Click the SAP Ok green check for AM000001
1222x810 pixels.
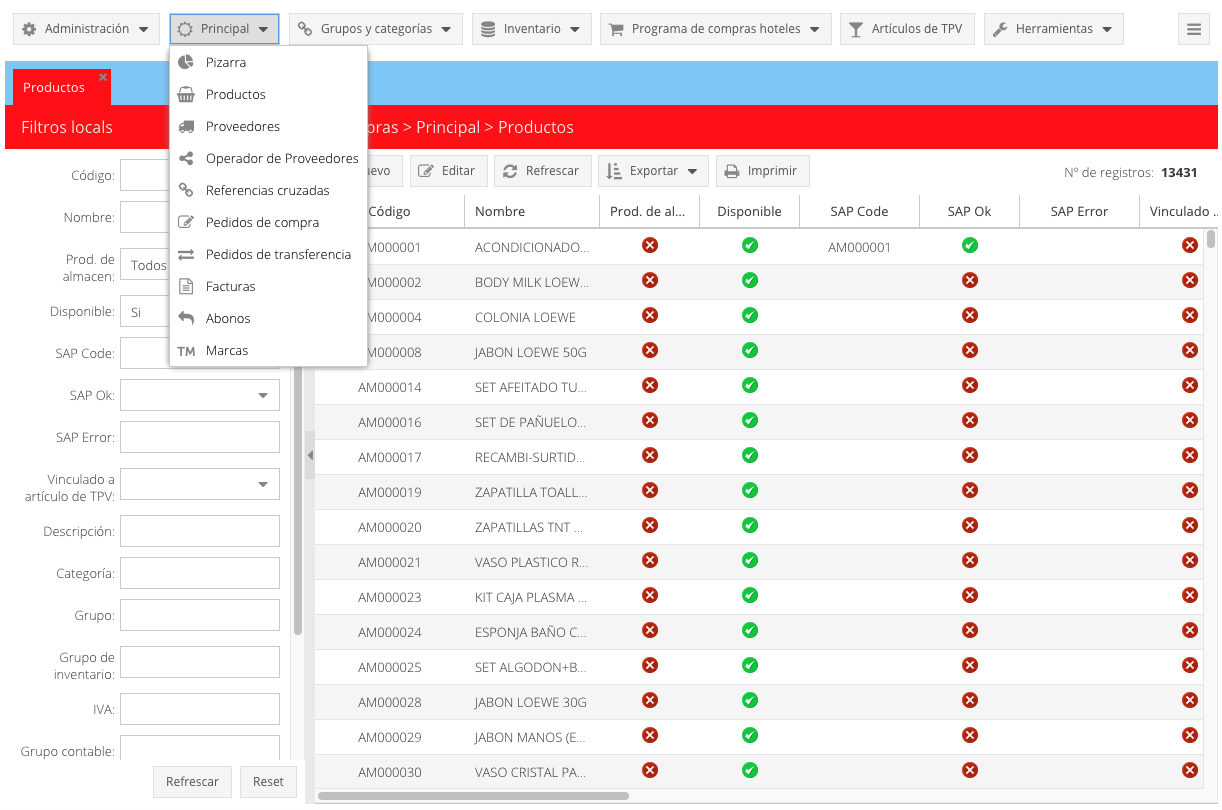point(970,245)
